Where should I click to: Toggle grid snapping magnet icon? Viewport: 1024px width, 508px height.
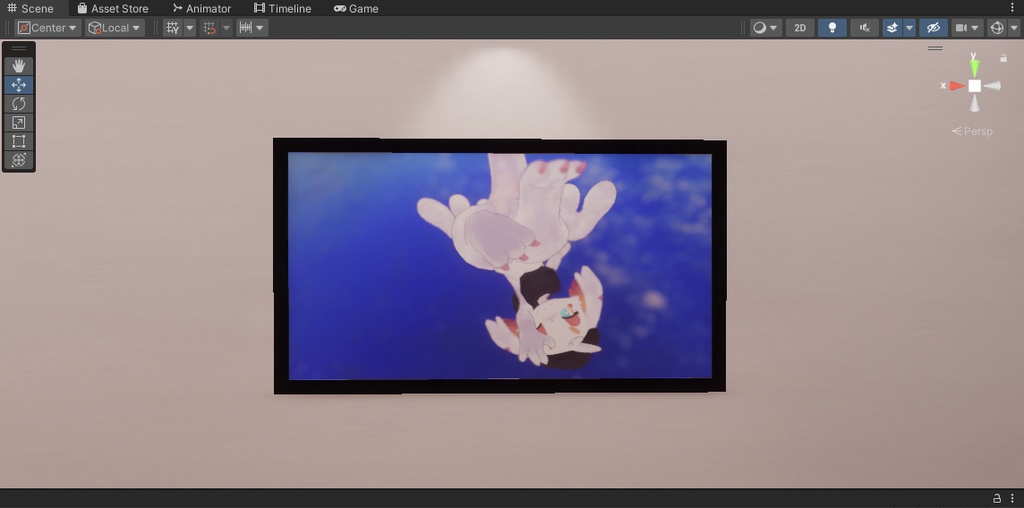coord(209,27)
